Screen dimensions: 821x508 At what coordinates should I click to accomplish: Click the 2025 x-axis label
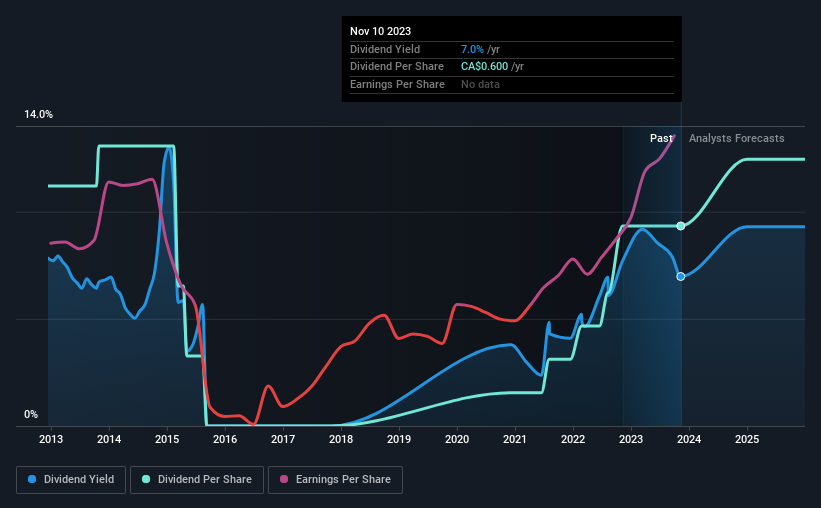point(747,439)
